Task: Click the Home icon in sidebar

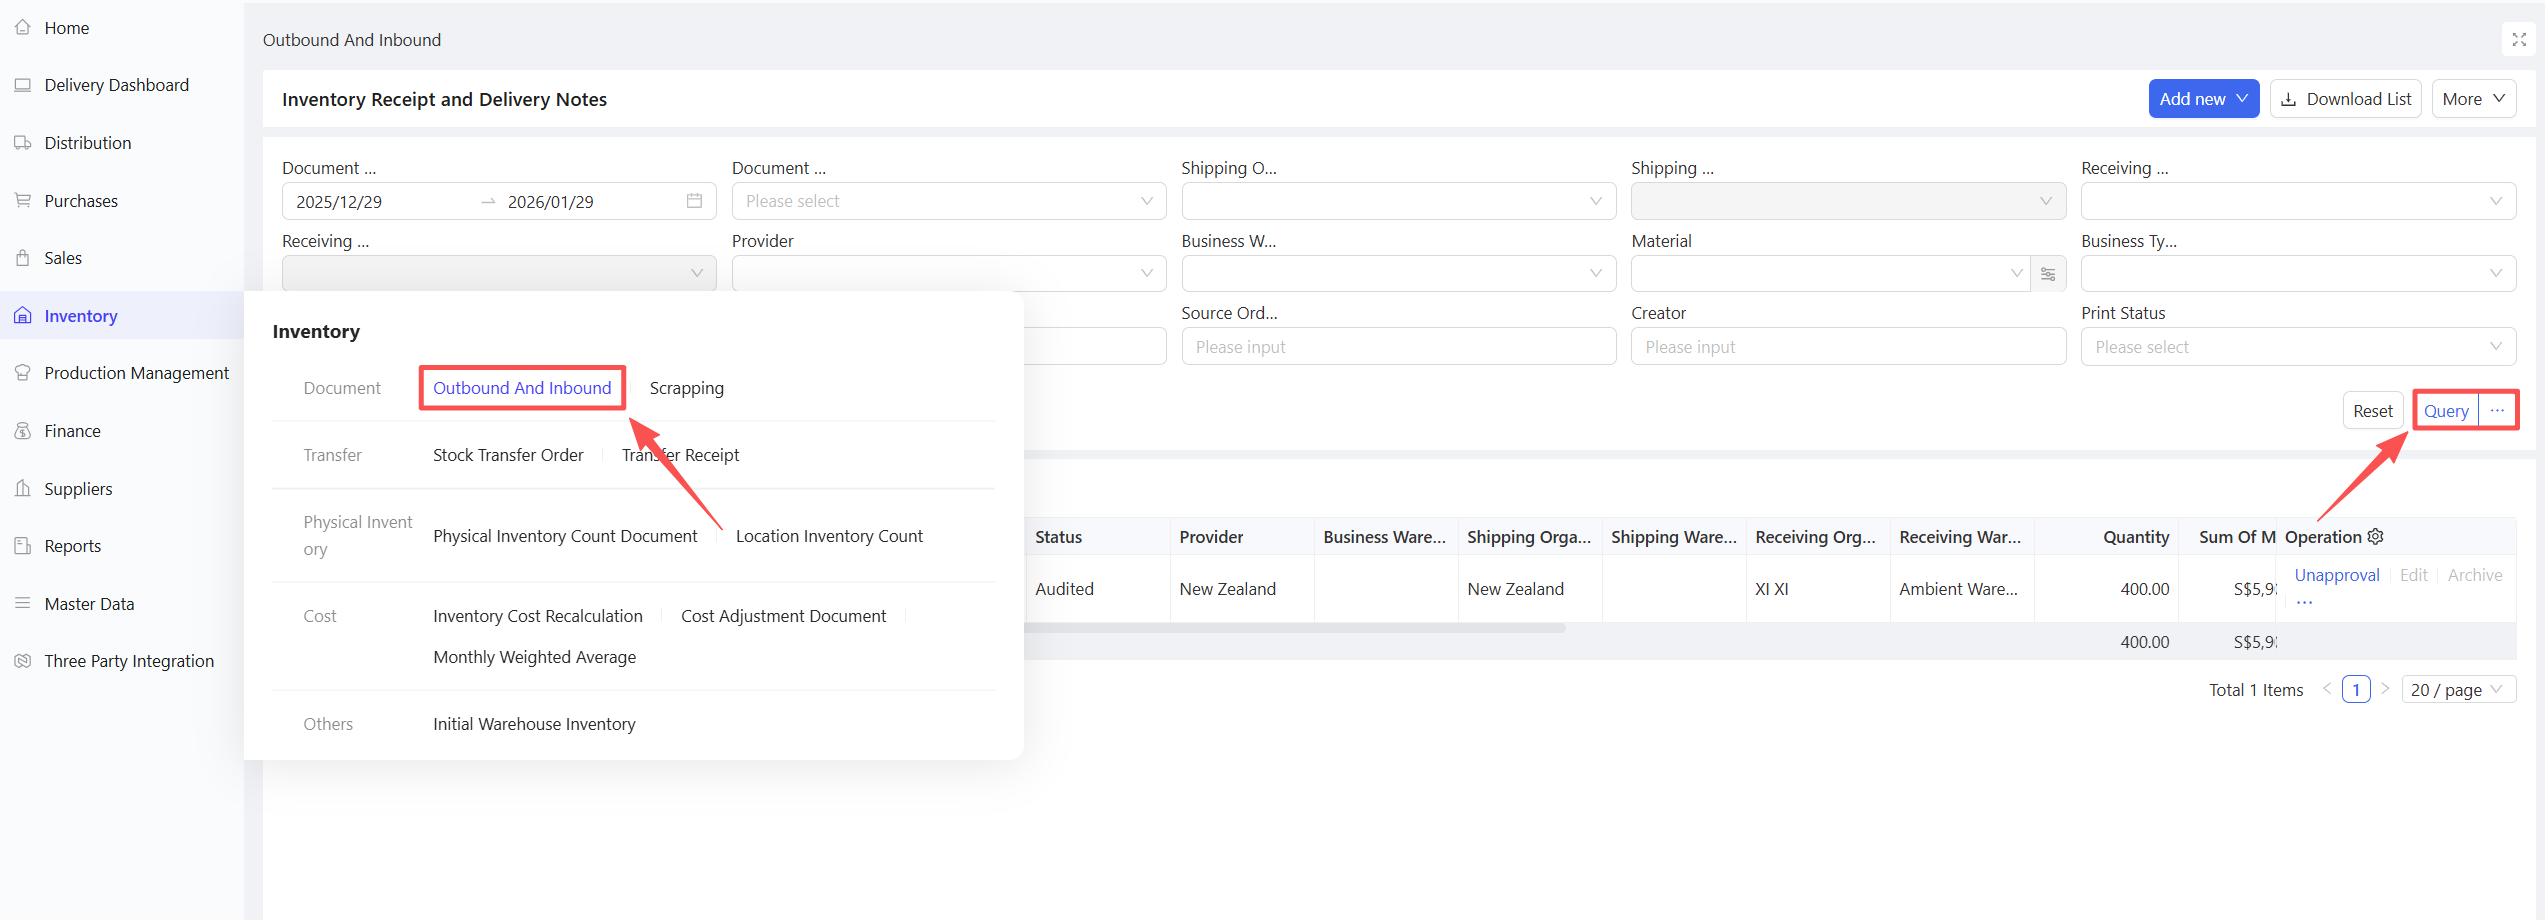Action: [23, 28]
